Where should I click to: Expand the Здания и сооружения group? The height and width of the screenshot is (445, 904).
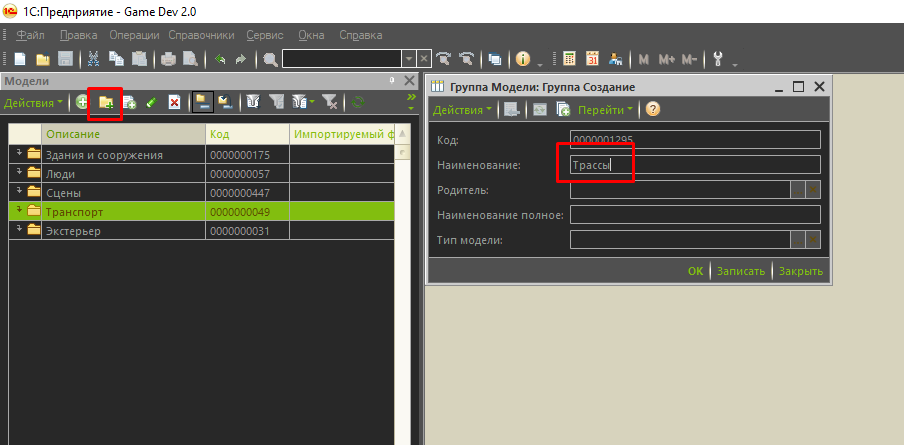coord(18,153)
